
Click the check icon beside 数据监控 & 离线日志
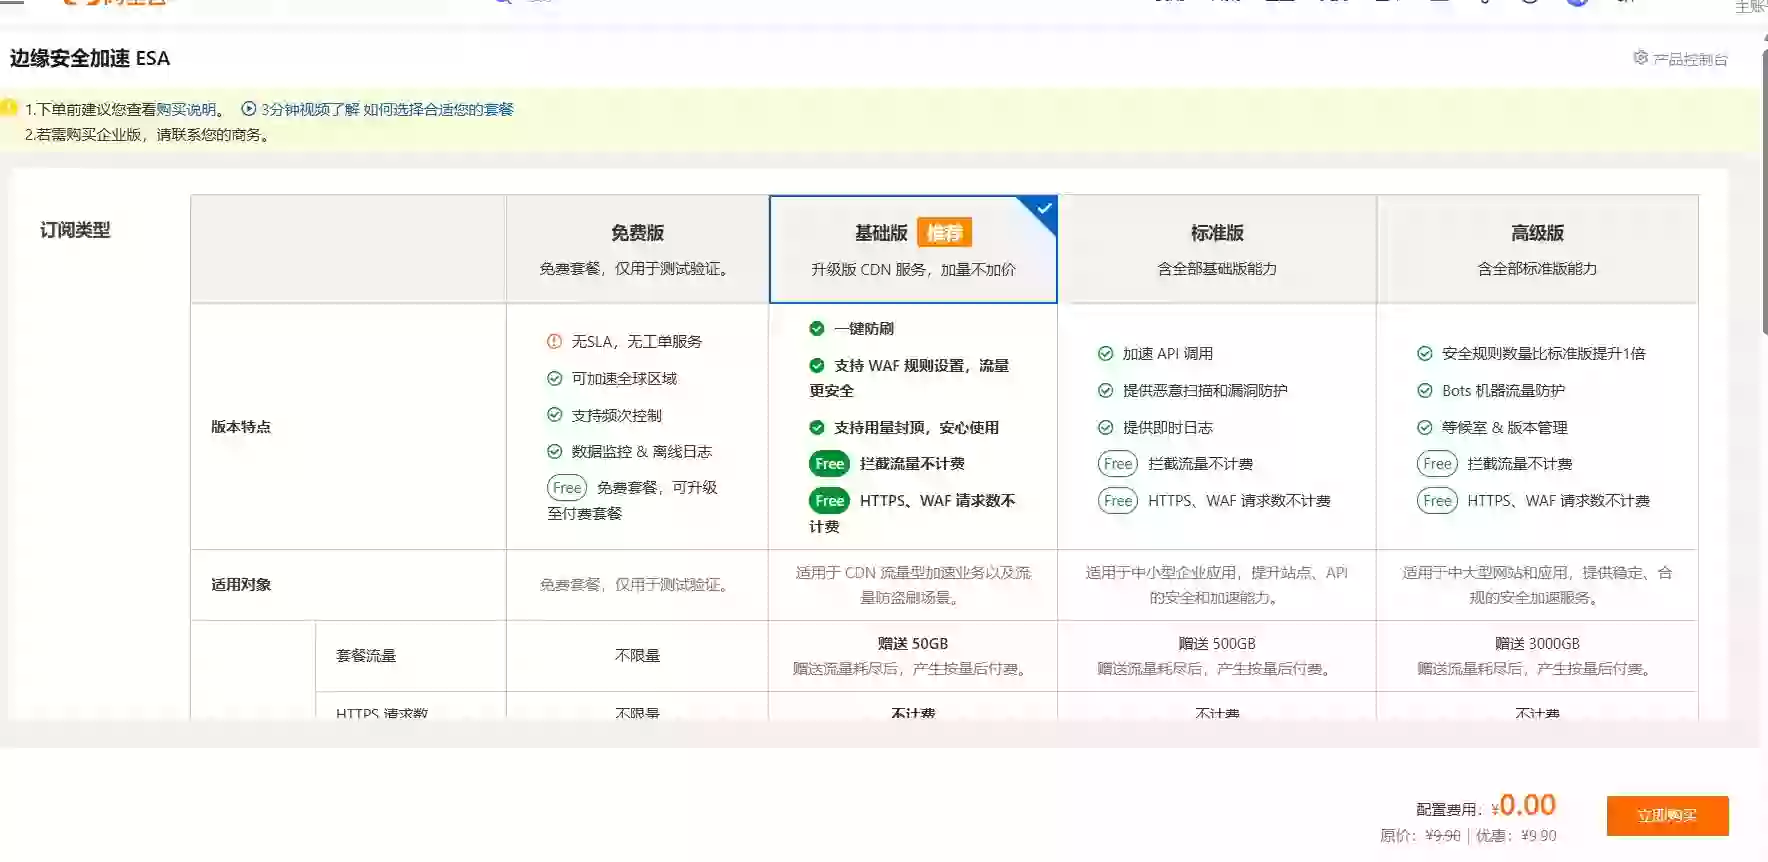554,451
